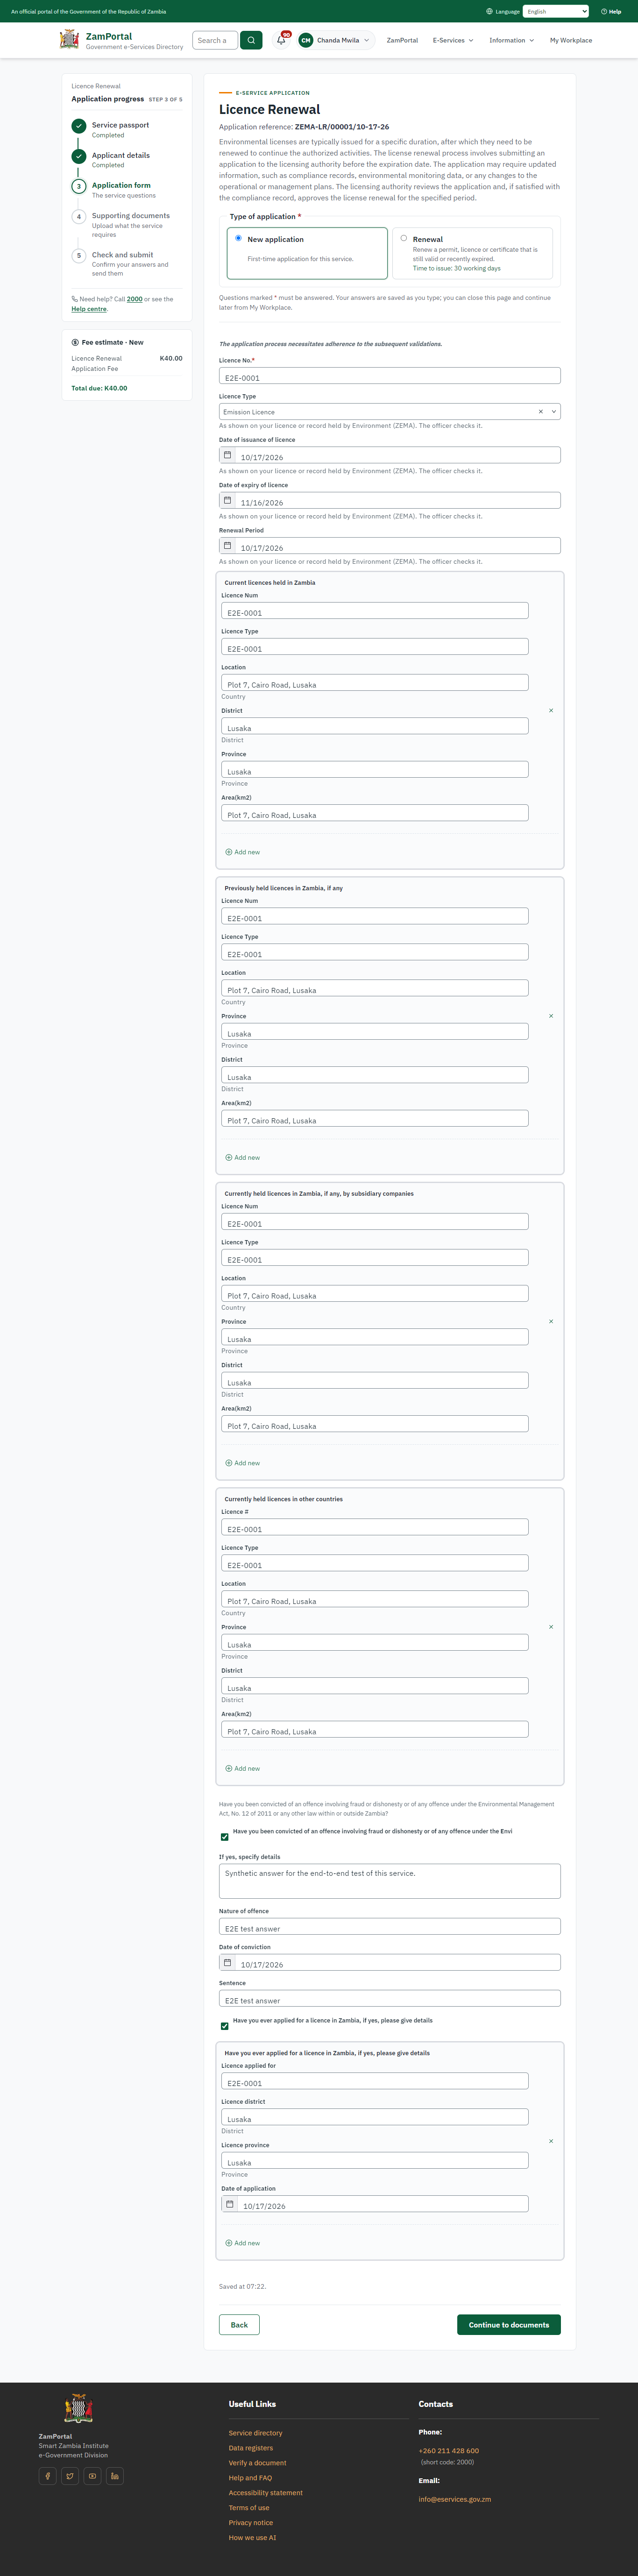Image resolution: width=638 pixels, height=2576 pixels.
Task: Open calendar for Date of conviction
Action: tap(227, 1962)
